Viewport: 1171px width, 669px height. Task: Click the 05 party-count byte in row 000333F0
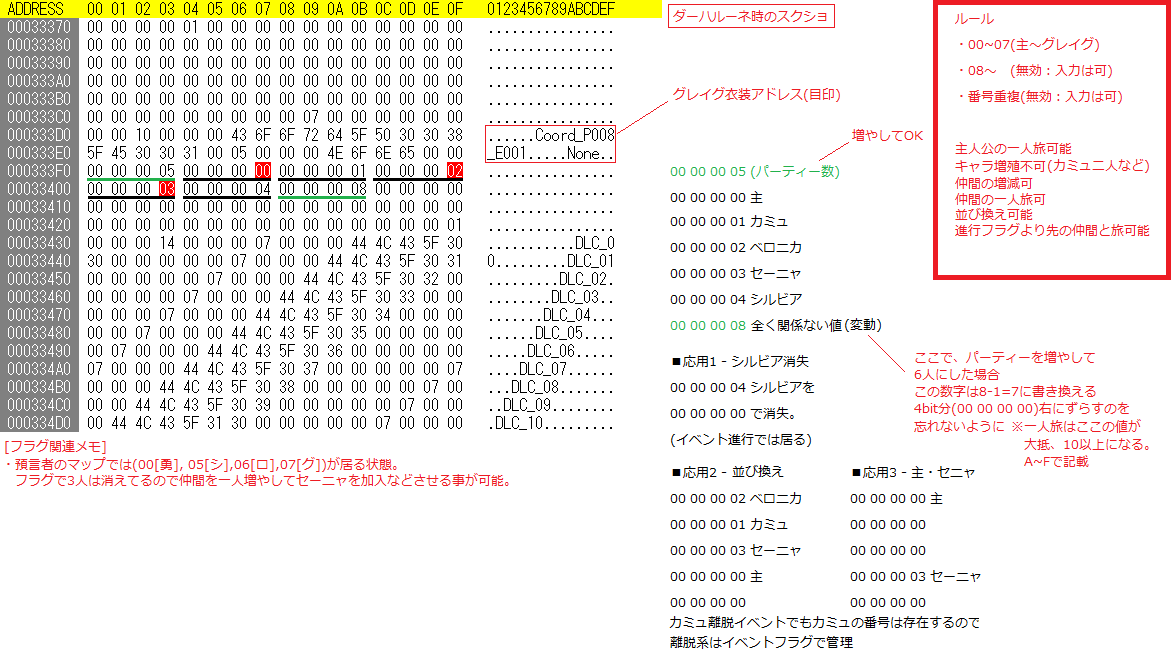coord(167,171)
